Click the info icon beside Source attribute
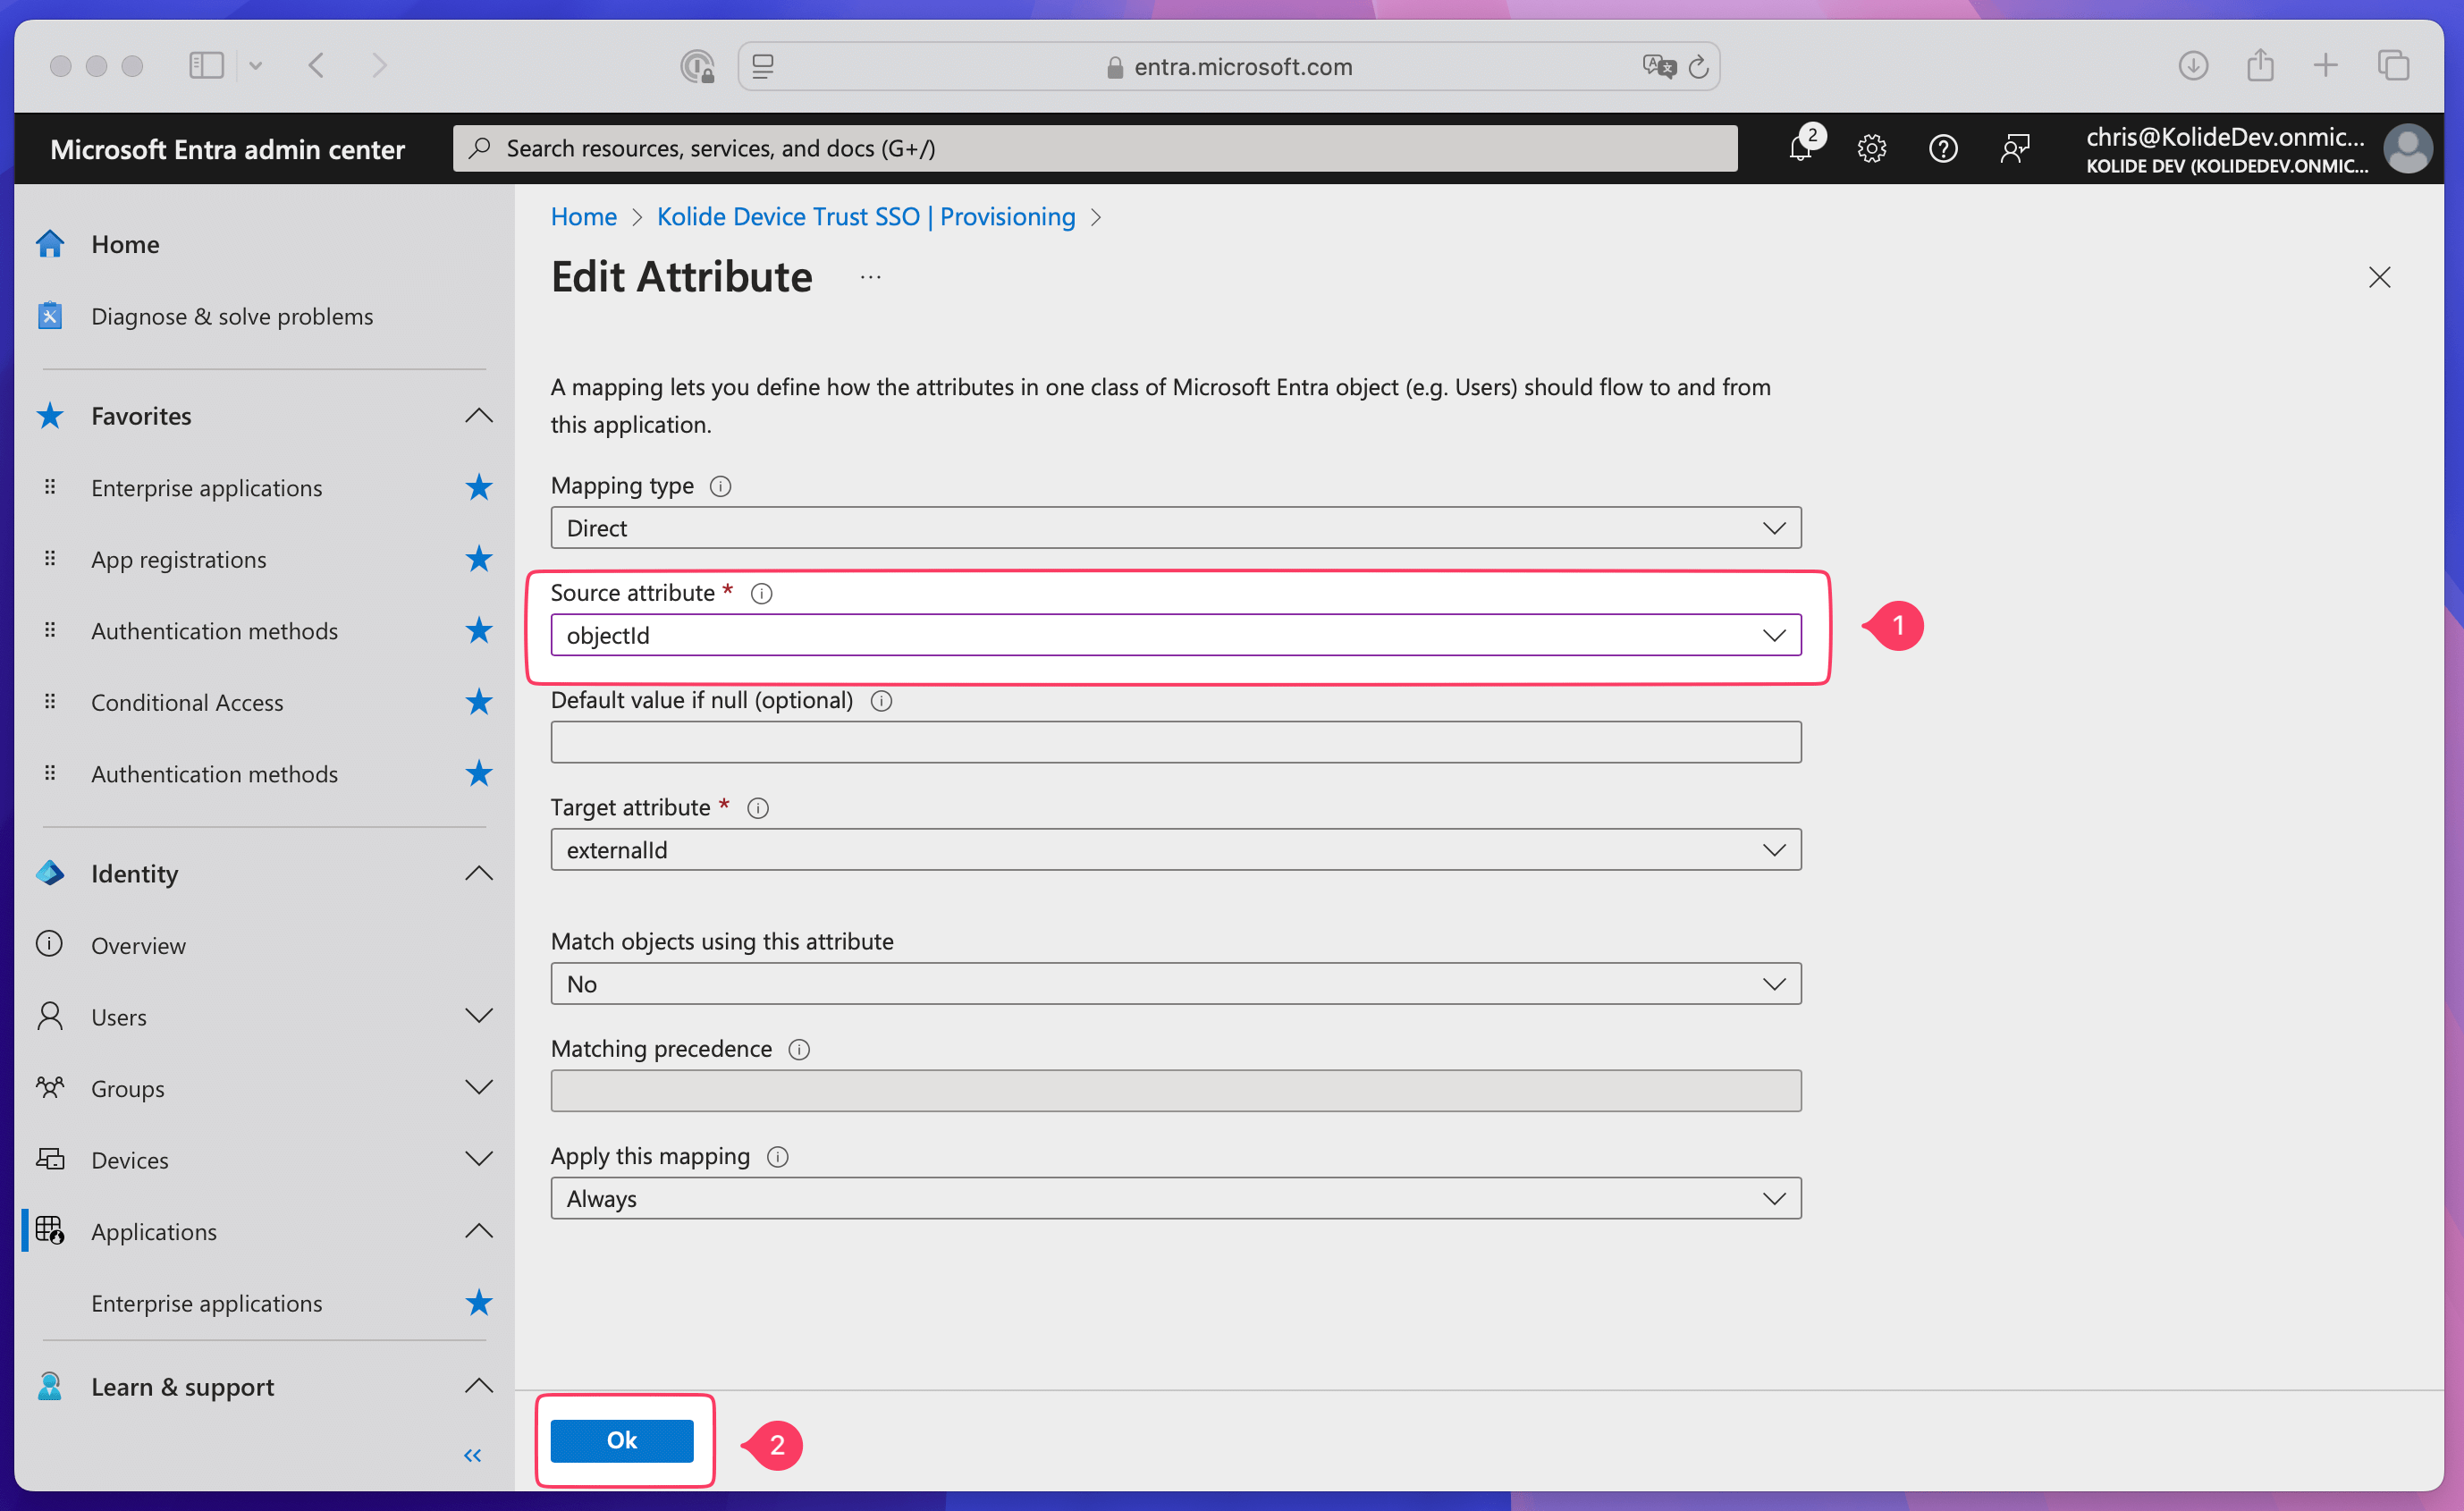Screen dimensions: 2464x1511 coord(761,594)
